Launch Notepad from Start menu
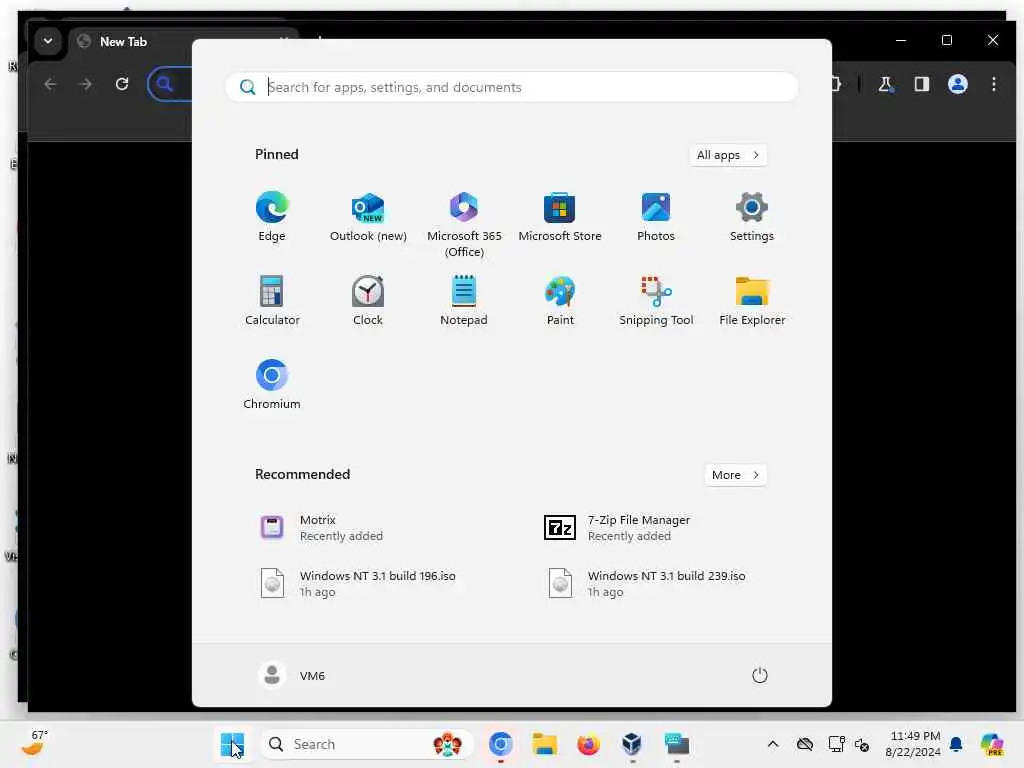This screenshot has height=768, width=1024. (x=464, y=301)
